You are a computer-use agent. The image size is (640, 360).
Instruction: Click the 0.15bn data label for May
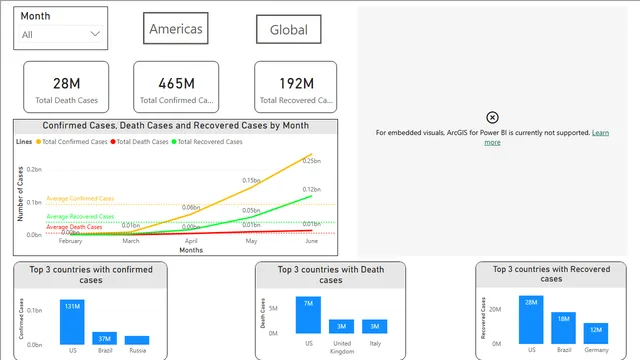(251, 180)
